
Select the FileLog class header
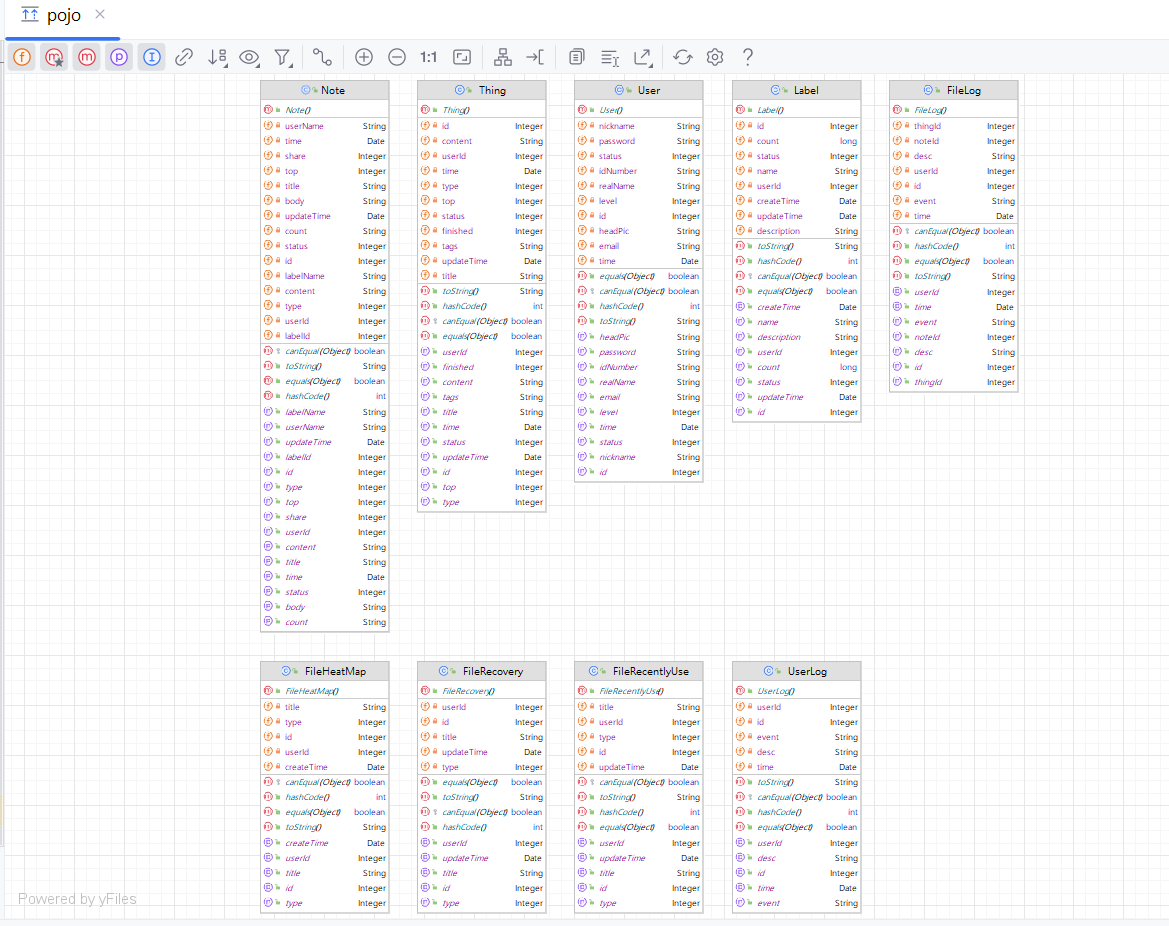pos(954,90)
